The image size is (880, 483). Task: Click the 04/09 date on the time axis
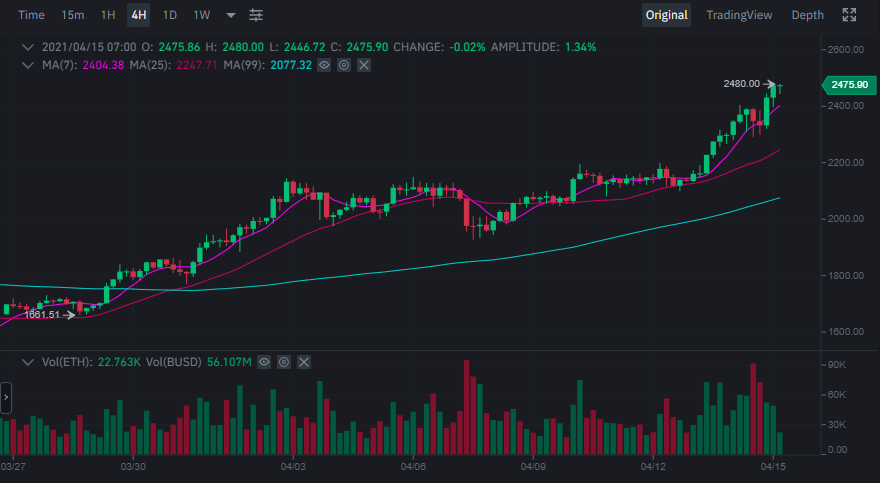[x=533, y=467]
